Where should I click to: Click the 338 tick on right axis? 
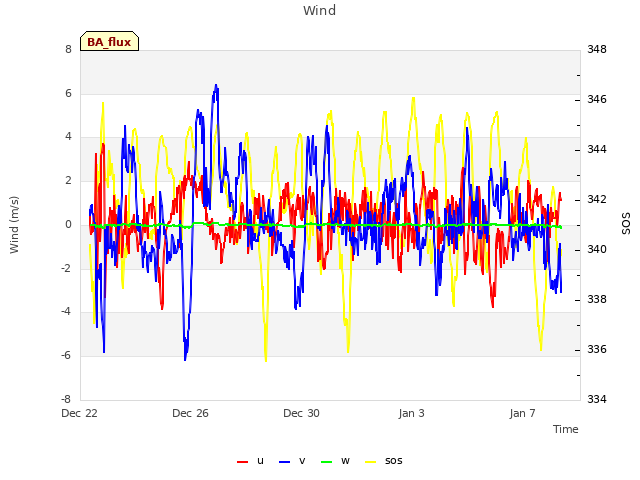pyautogui.click(x=597, y=299)
